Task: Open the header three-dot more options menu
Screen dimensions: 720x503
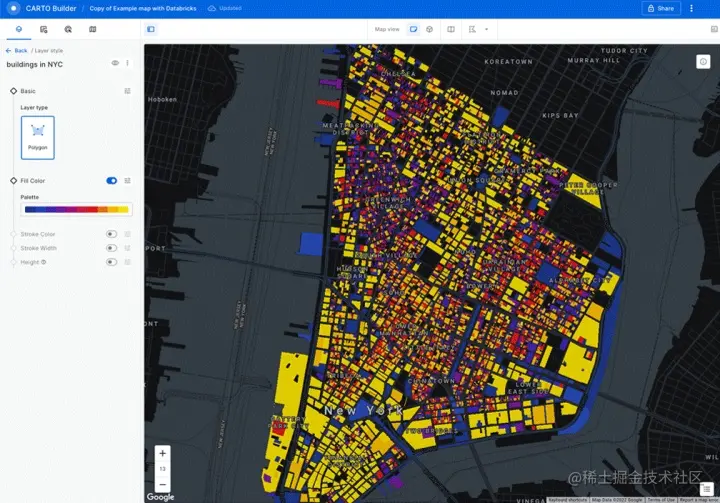Action: (691, 8)
